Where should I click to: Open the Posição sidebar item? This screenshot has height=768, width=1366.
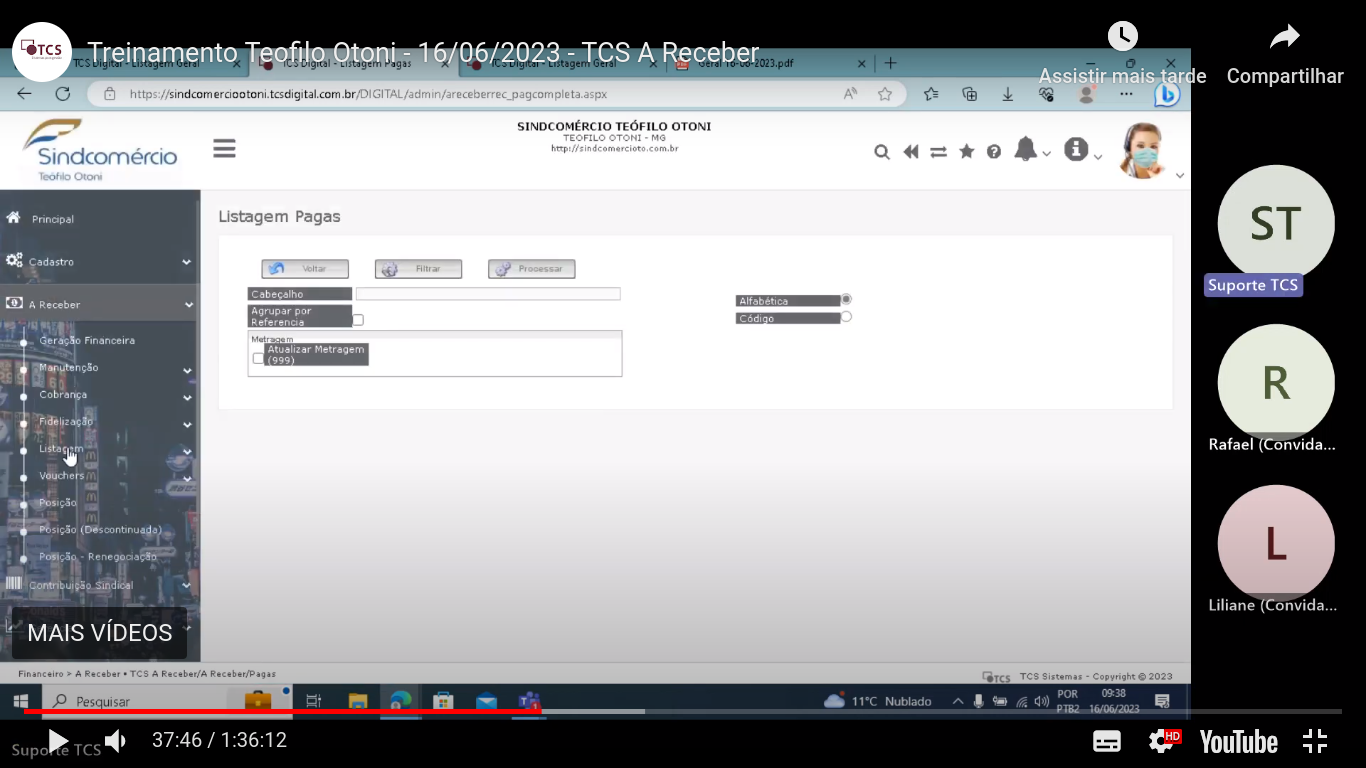point(58,503)
